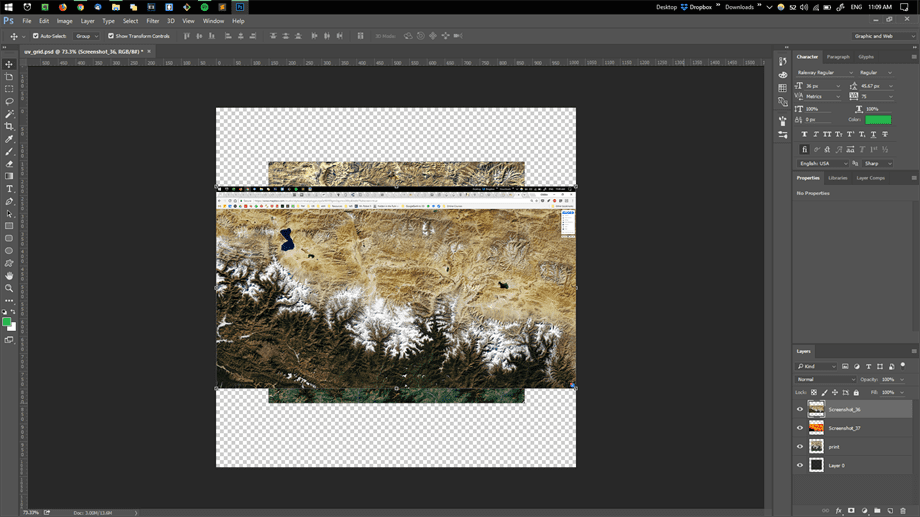This screenshot has height=517, width=920.
Task: Filter layers for type layers
Action: (x=868, y=366)
